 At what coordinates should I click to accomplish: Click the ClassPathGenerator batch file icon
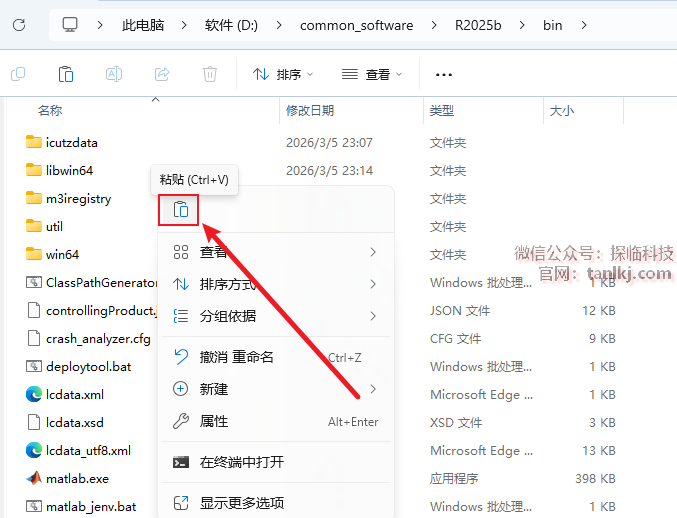tap(34, 282)
